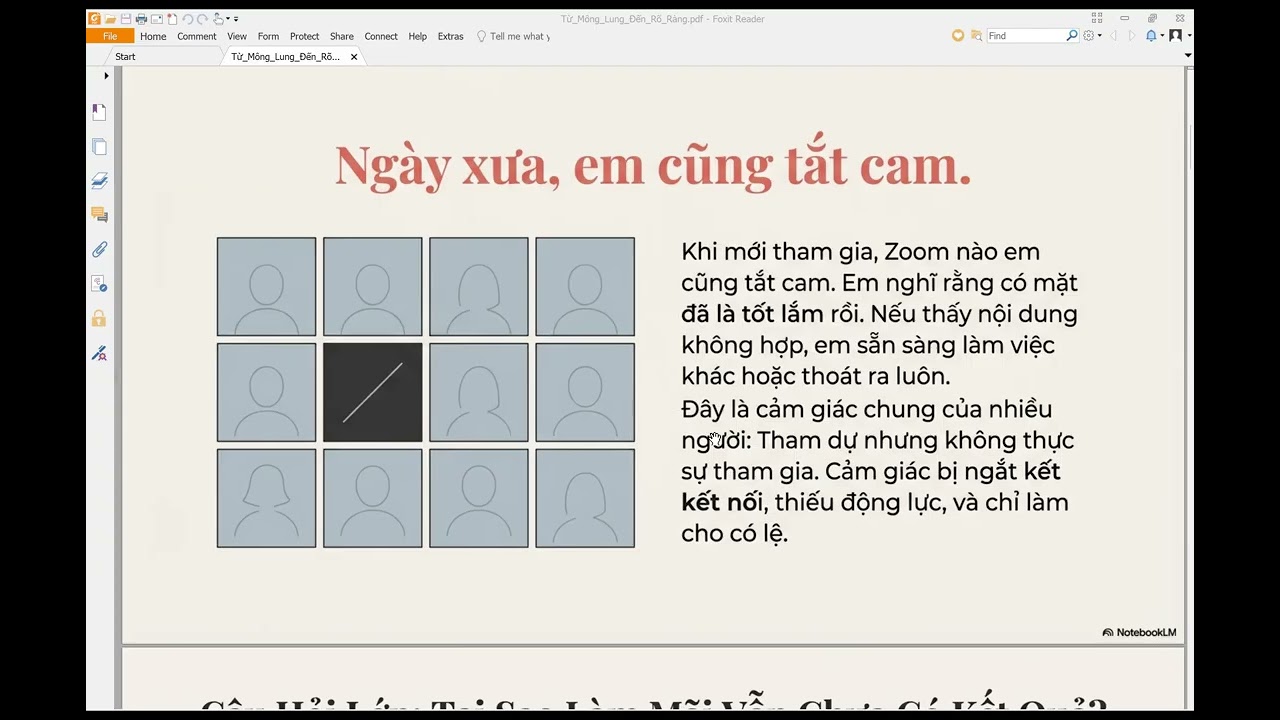Viewport: 1280px width, 720px height.
Task: Redo the last action
Action: 202,19
